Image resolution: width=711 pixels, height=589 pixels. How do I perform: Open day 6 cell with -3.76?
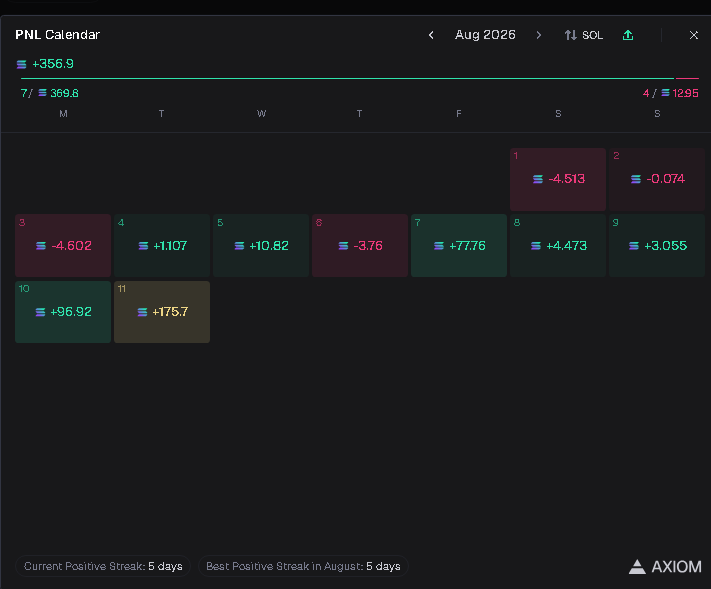point(360,245)
